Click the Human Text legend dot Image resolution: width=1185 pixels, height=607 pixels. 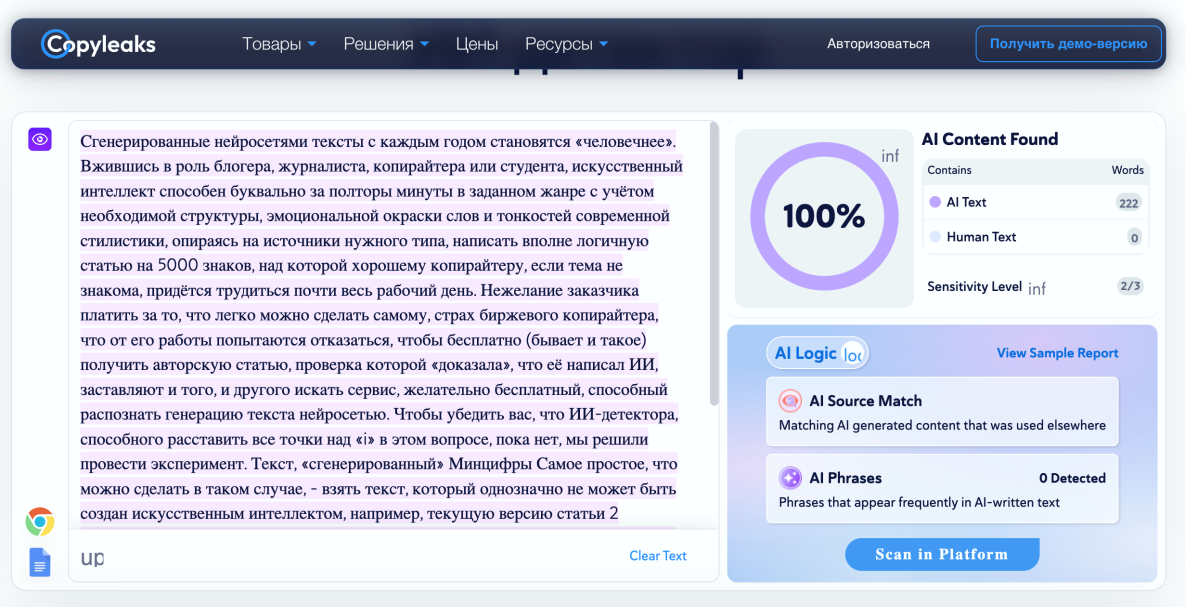point(935,237)
